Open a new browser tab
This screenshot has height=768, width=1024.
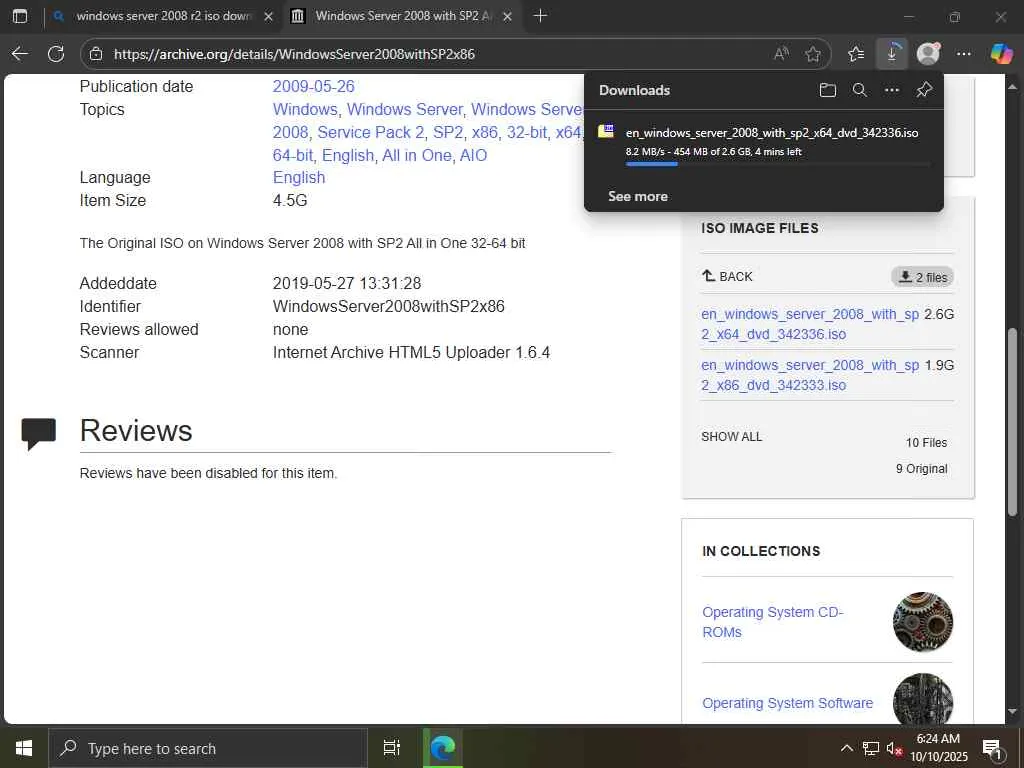pyautogui.click(x=540, y=16)
